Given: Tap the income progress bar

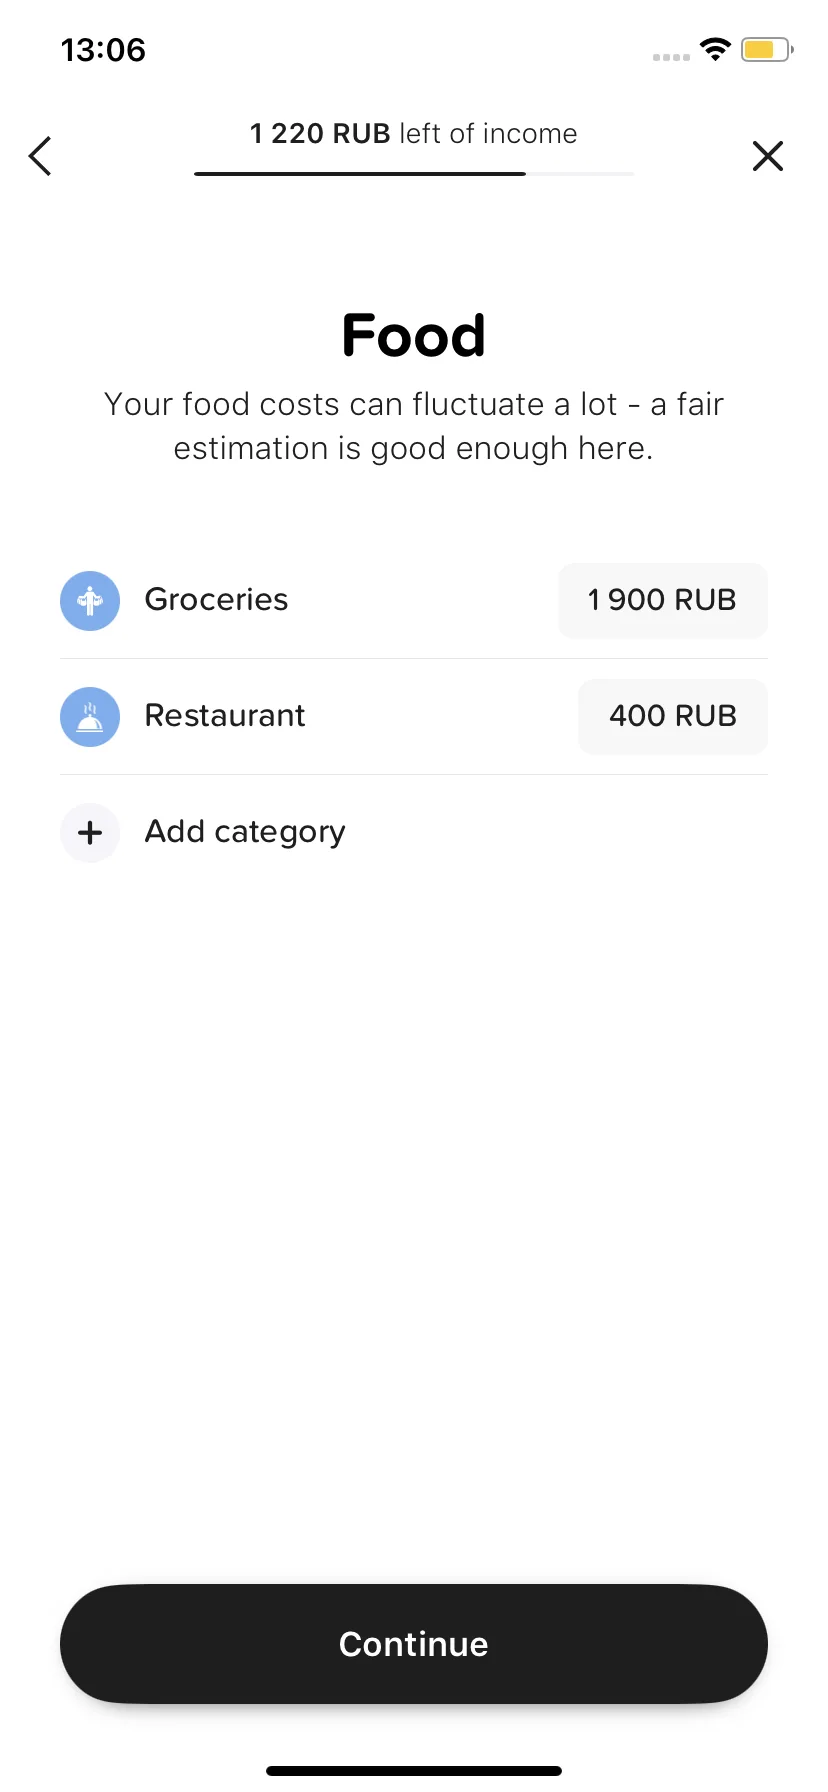Looking at the screenshot, I should click(414, 174).
